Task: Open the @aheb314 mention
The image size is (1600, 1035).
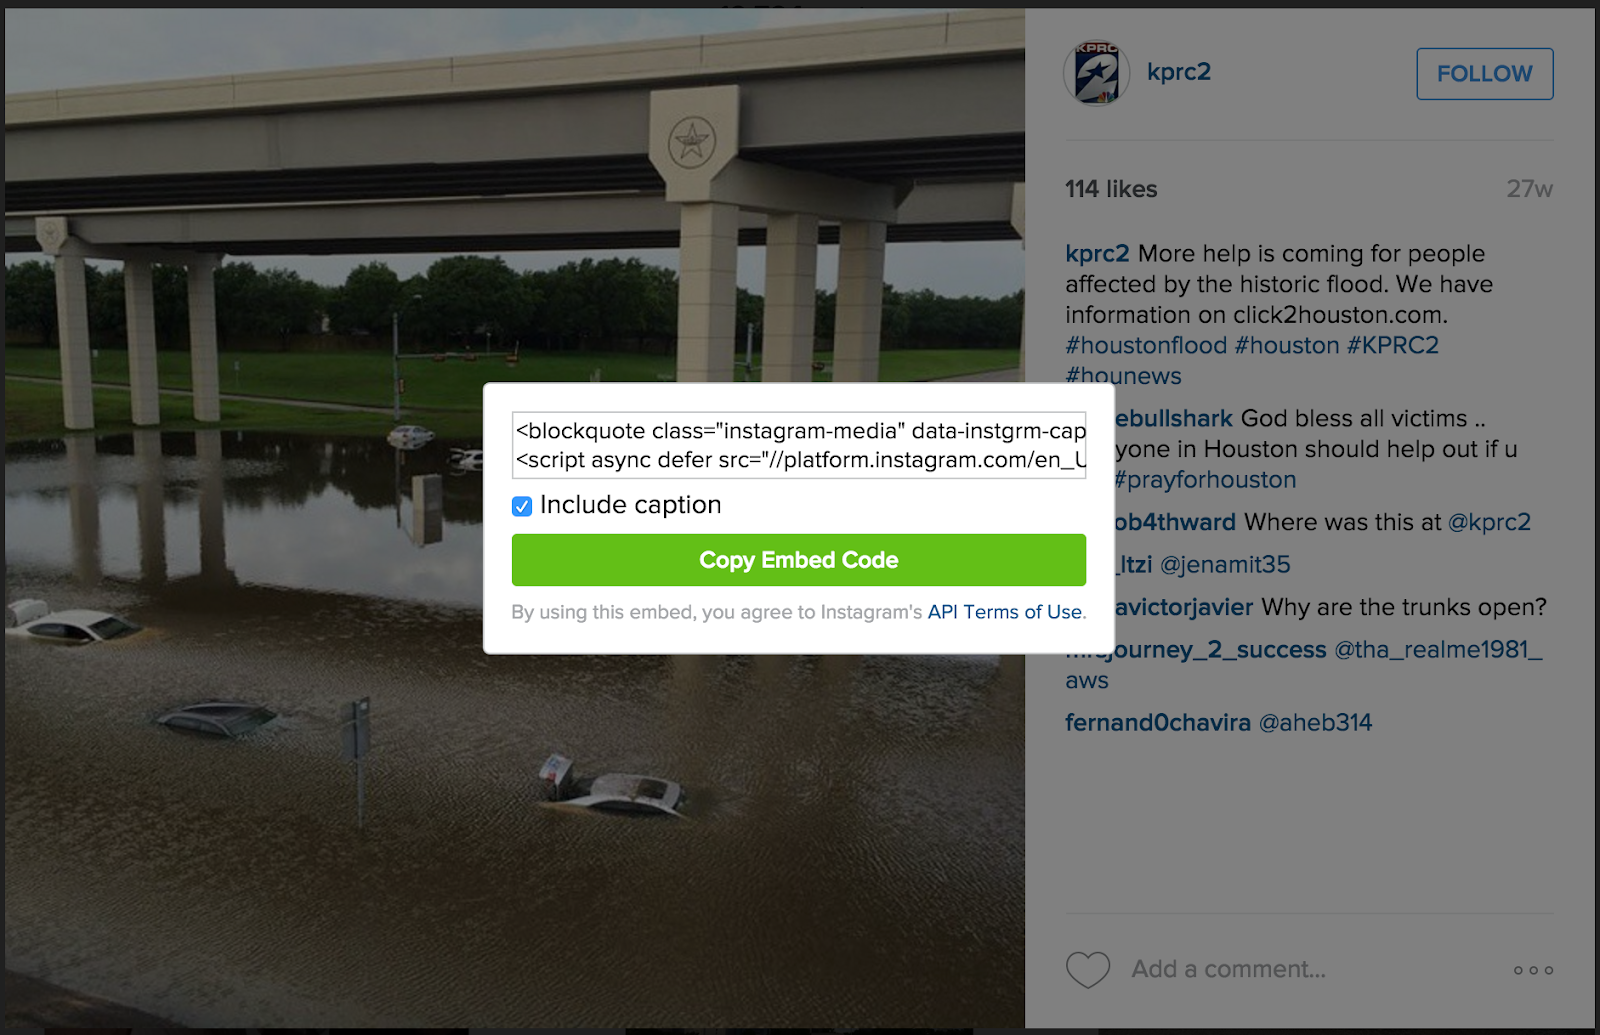Action: (x=1315, y=722)
